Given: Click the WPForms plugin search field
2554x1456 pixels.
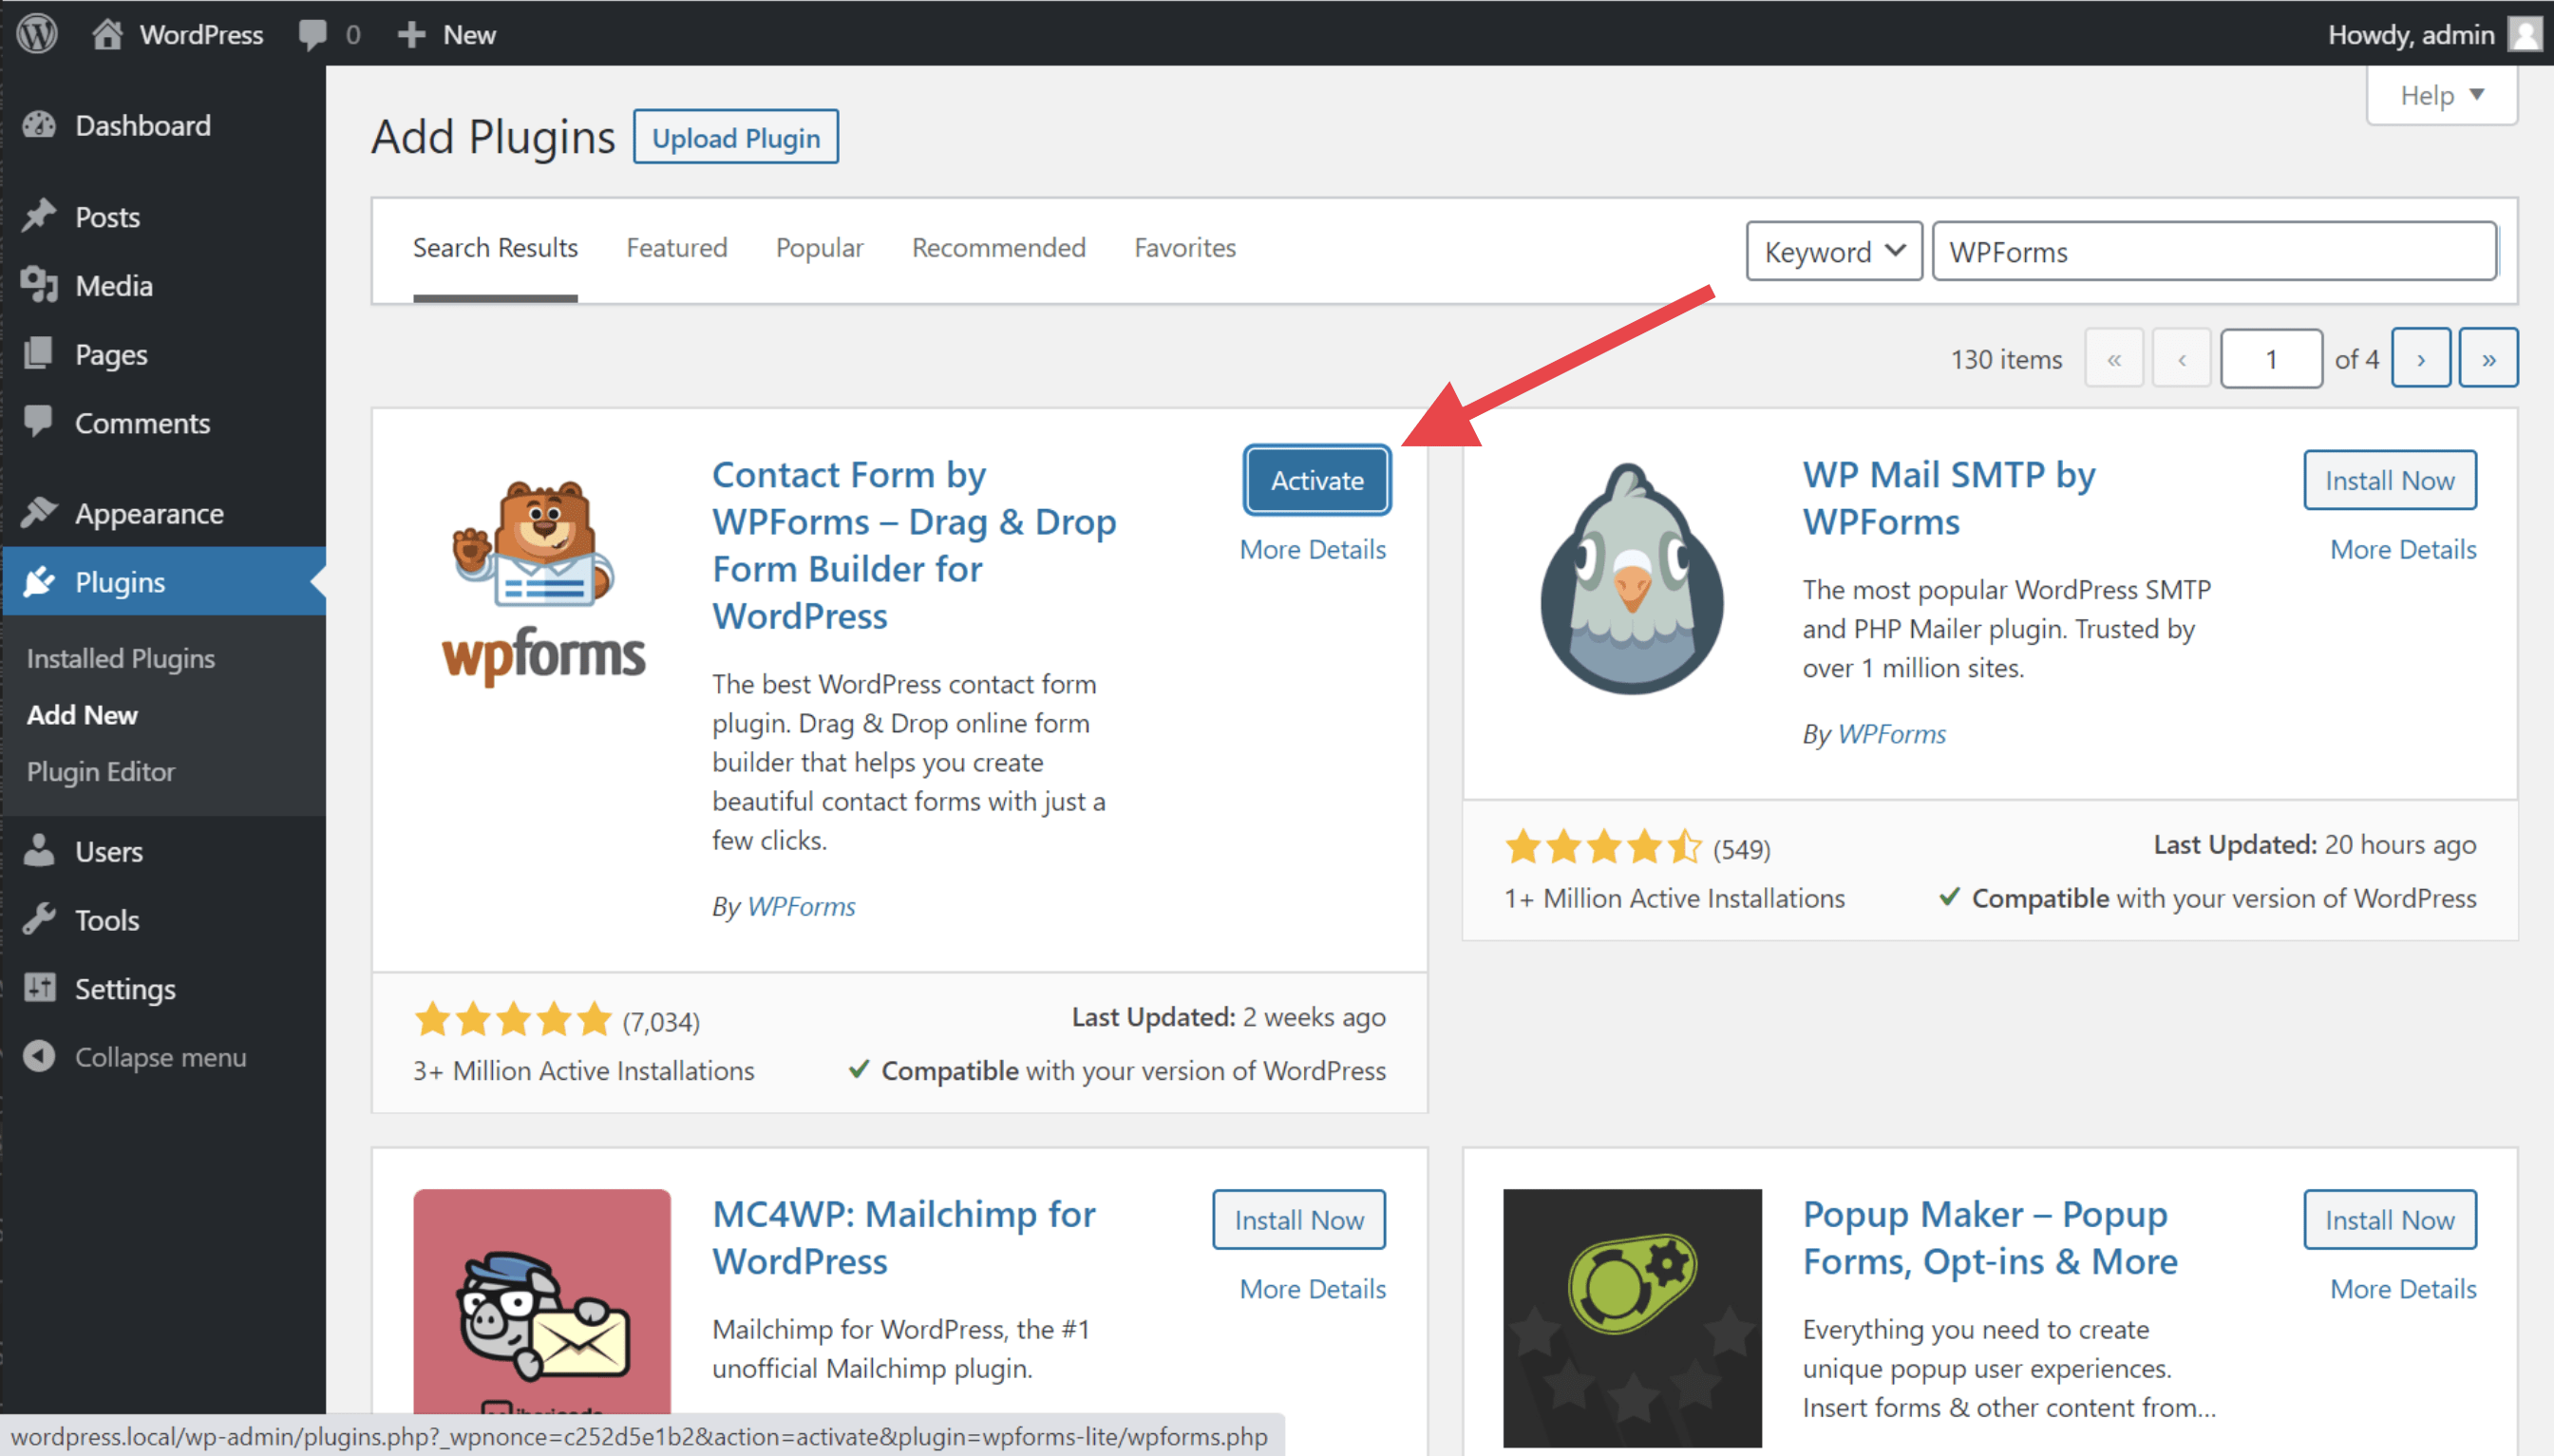Looking at the screenshot, I should (2214, 251).
